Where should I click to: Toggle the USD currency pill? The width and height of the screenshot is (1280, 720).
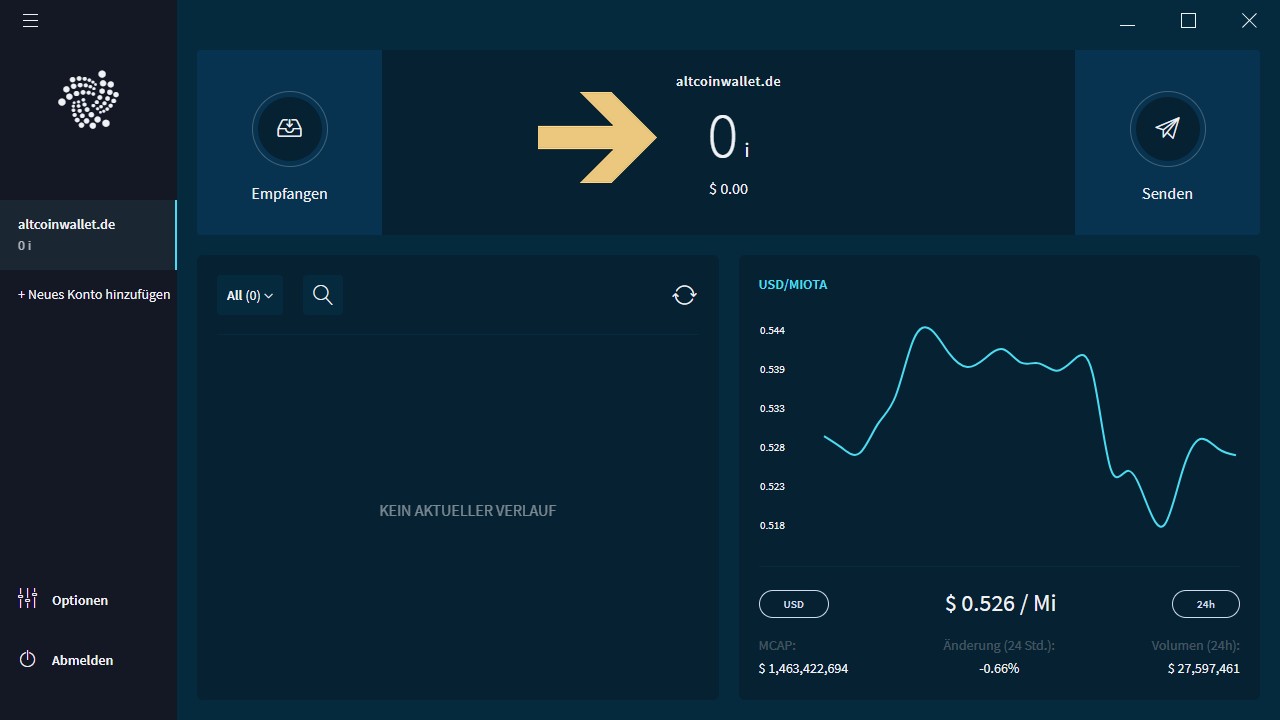tap(794, 604)
